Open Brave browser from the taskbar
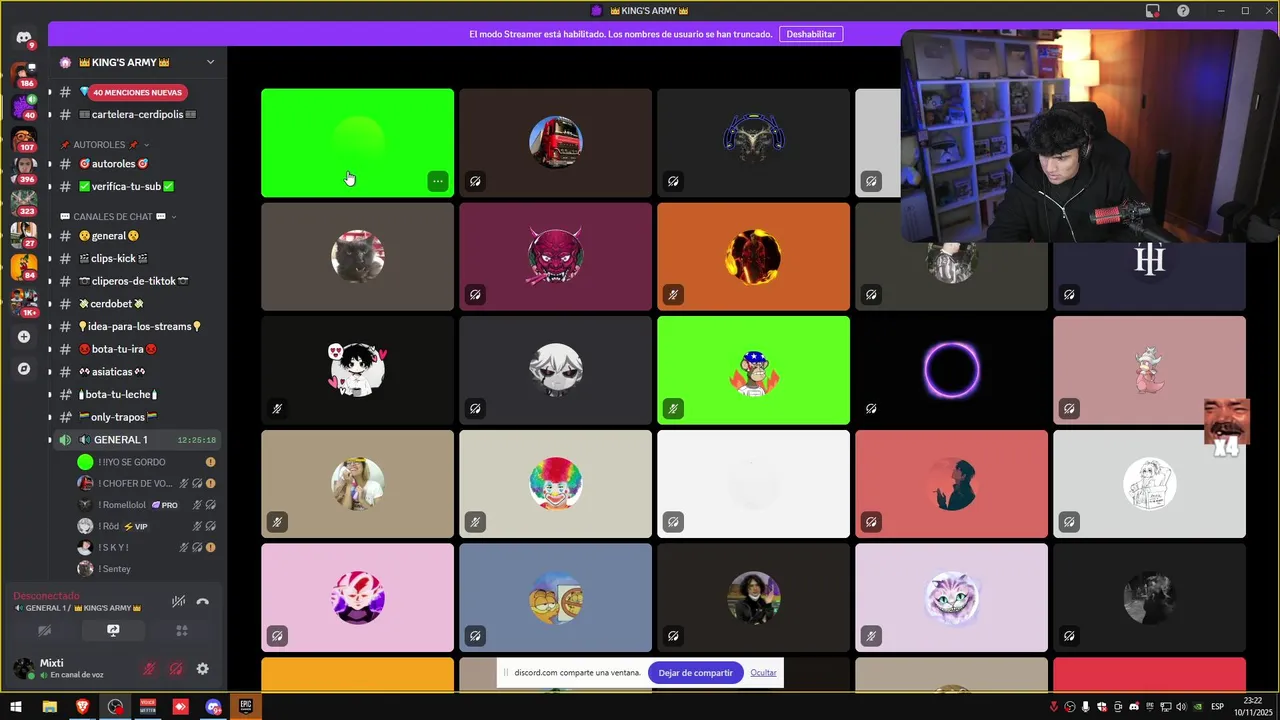Screen dimensions: 1280x720 point(82,707)
